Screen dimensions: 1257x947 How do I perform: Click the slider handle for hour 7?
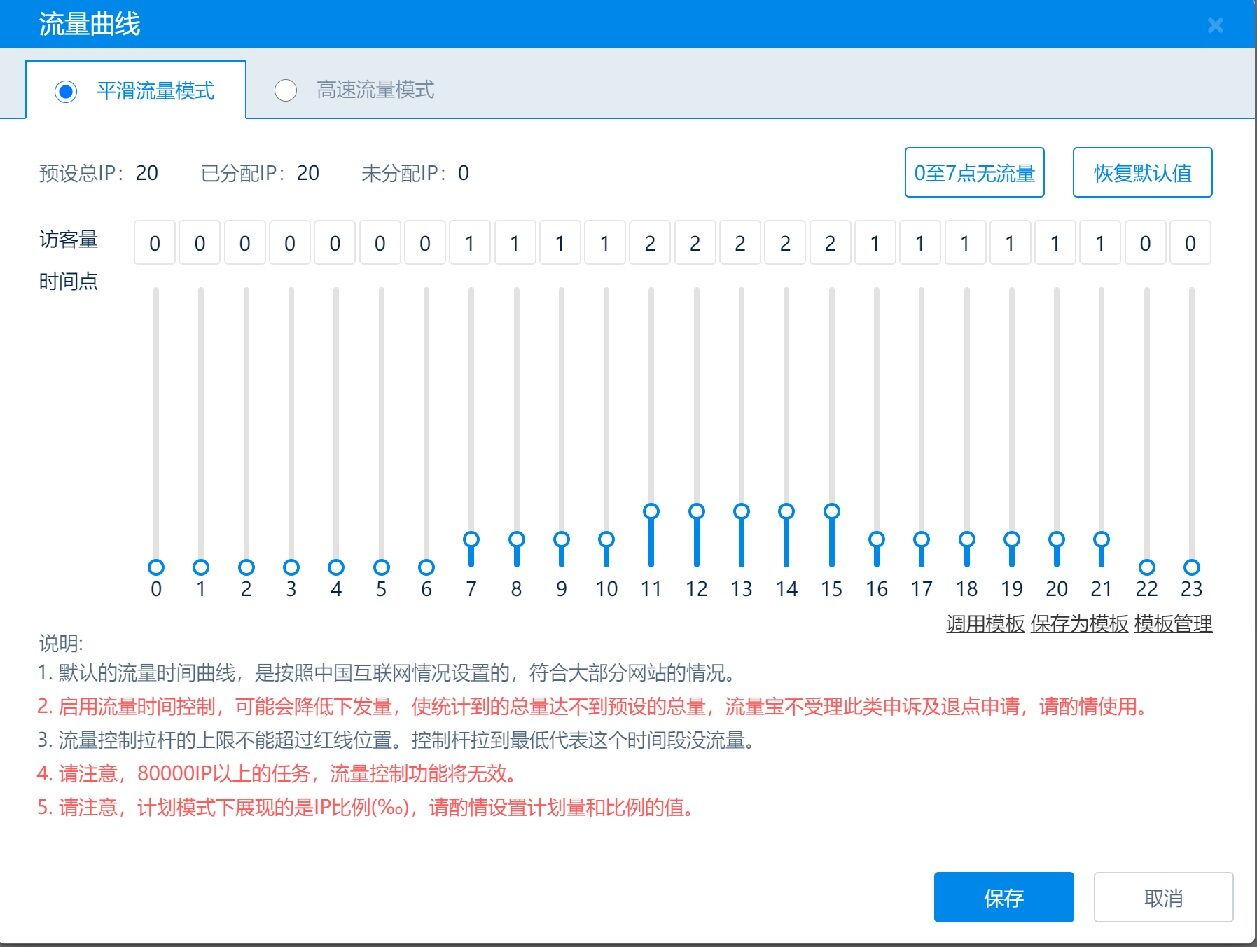(x=471, y=539)
